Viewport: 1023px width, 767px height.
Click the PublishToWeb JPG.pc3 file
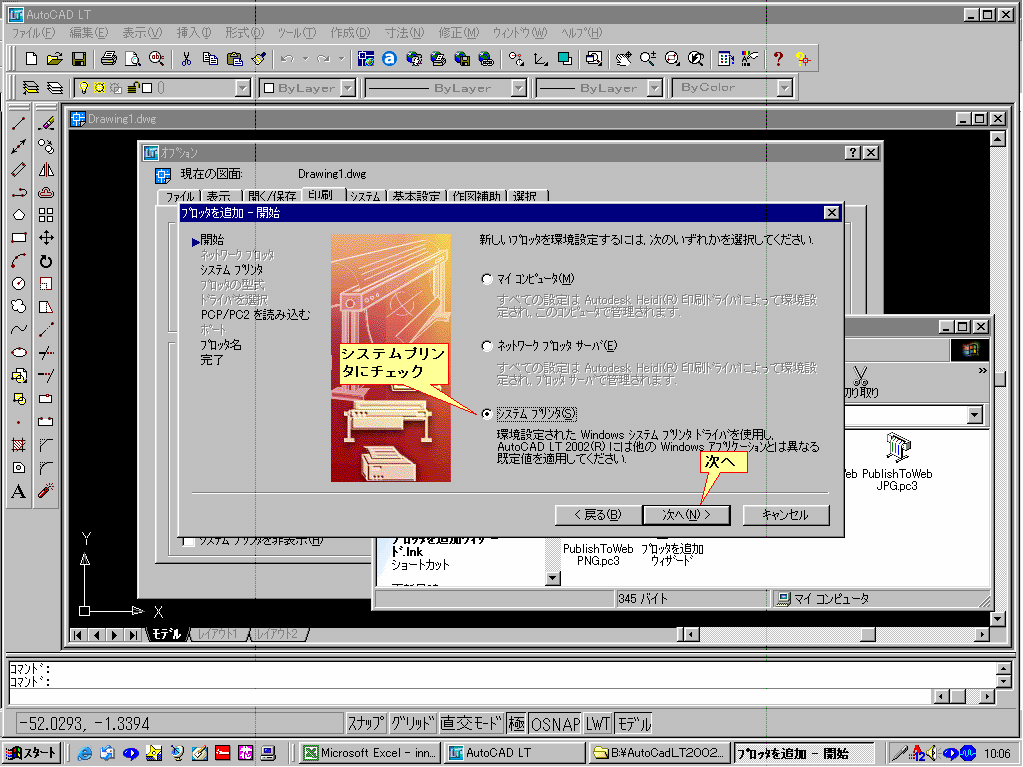point(897,462)
